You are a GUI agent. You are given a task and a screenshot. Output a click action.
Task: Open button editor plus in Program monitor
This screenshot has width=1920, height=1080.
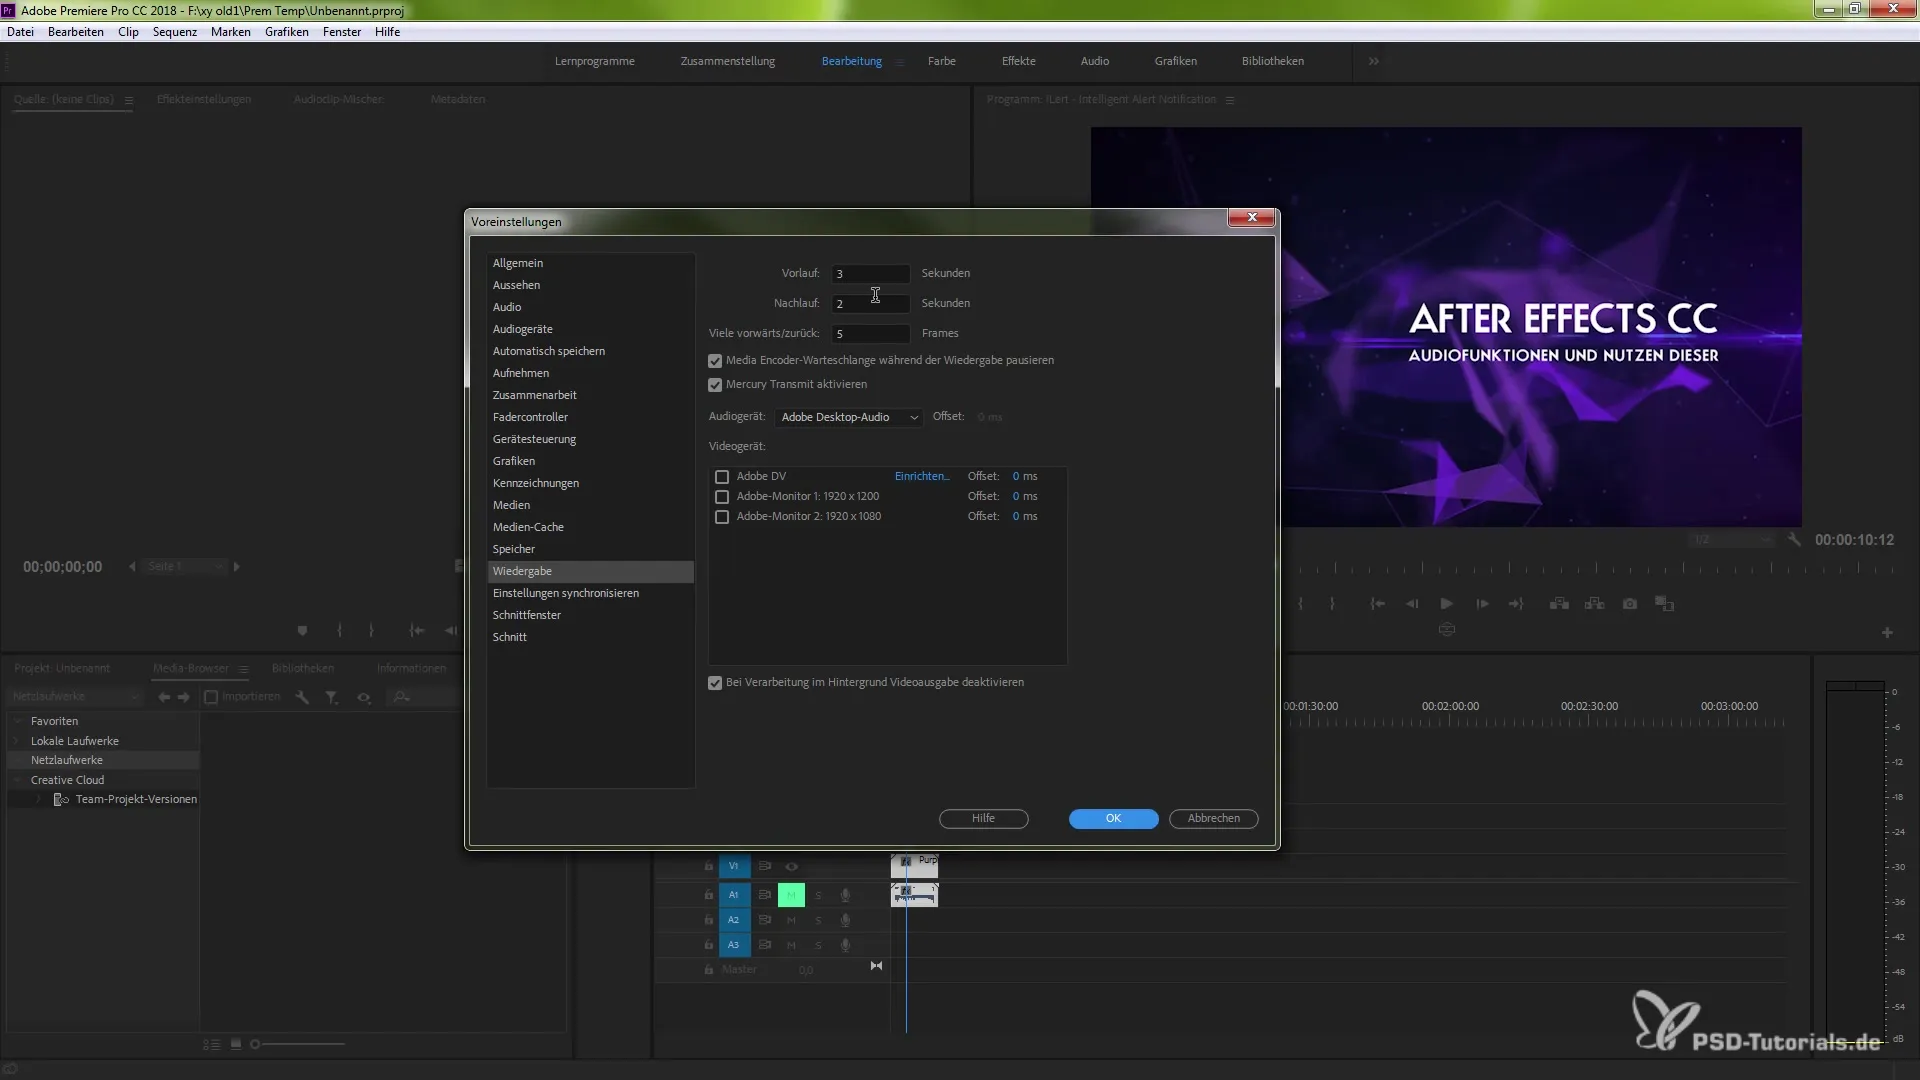pos(1887,633)
